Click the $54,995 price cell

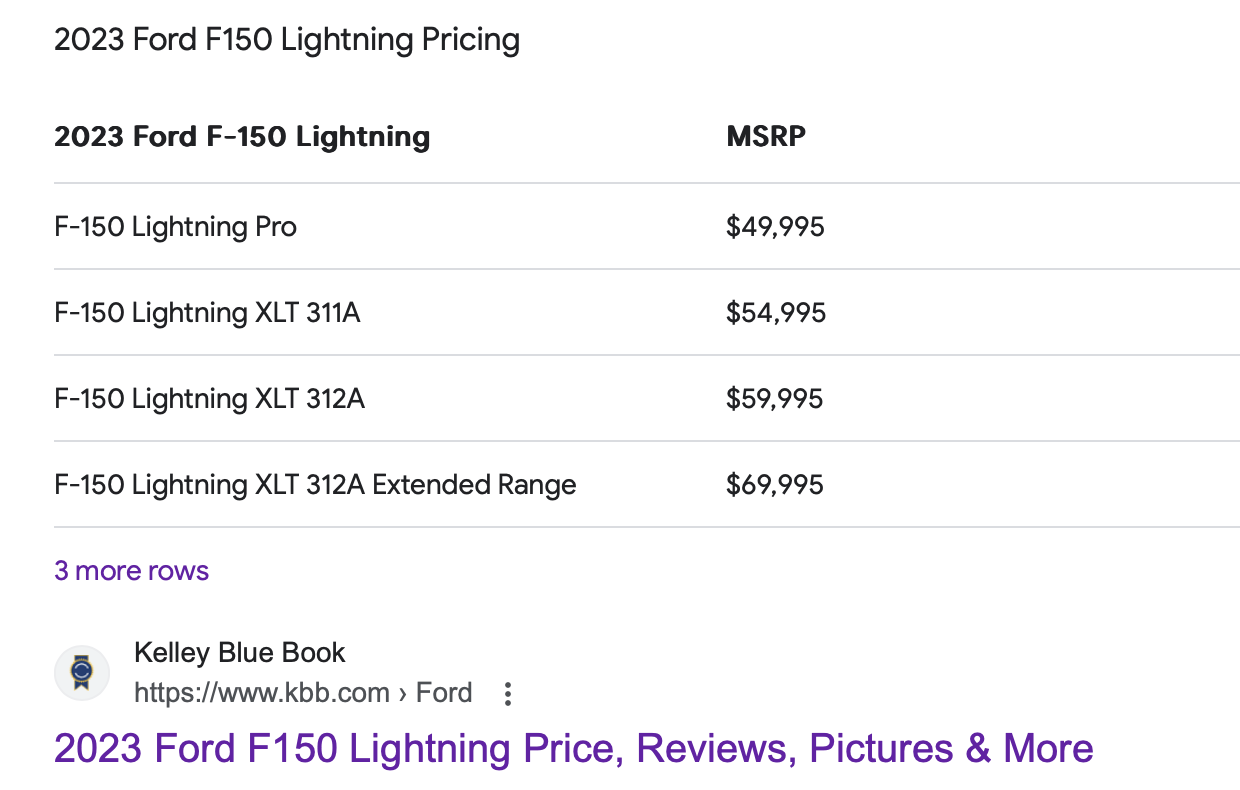776,313
